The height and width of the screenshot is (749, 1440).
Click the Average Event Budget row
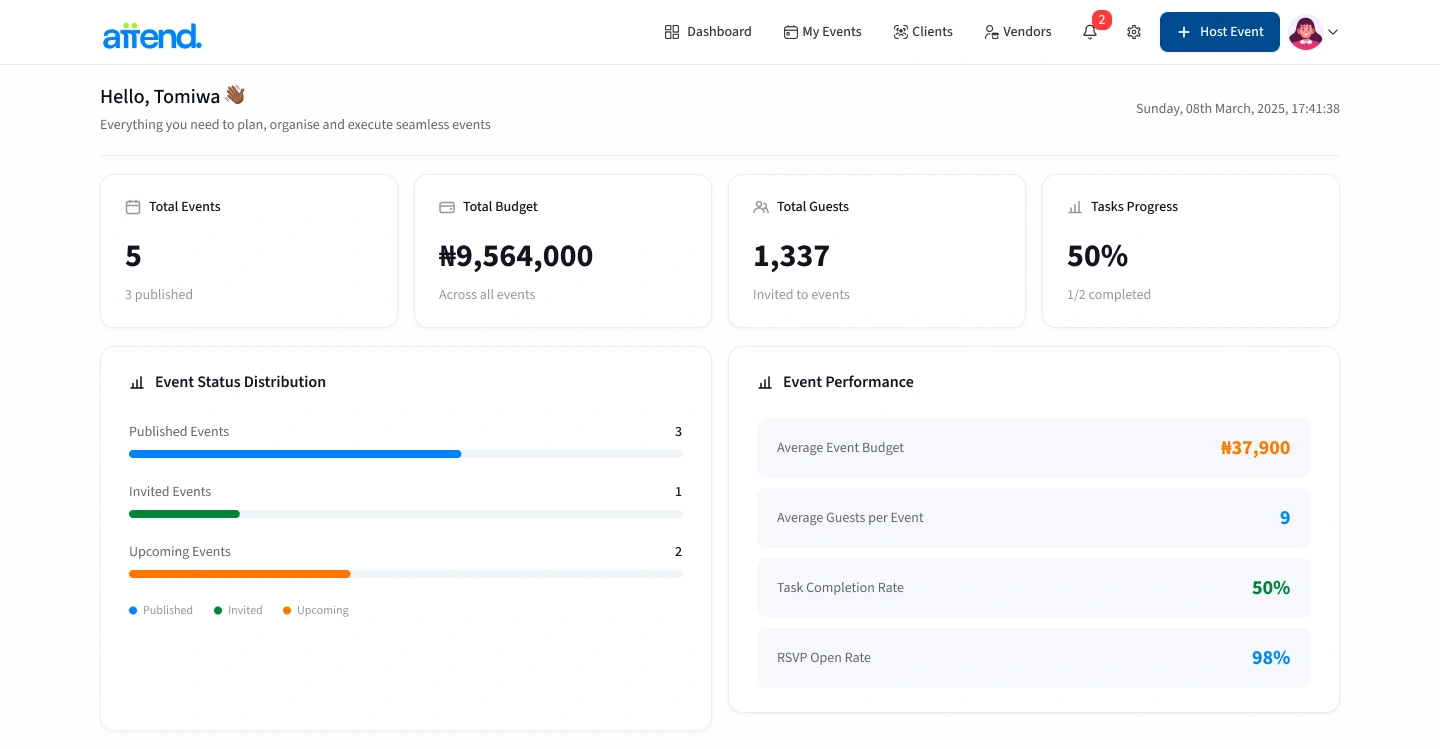coord(1034,448)
